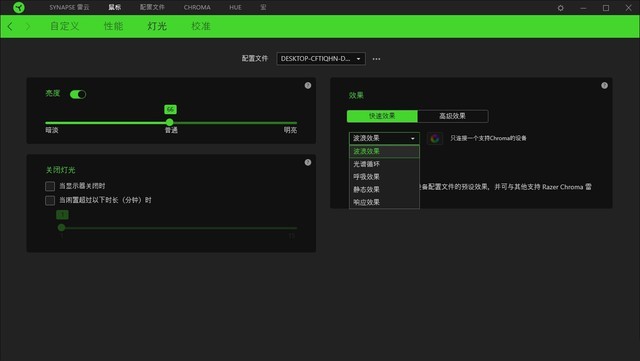Open help icon in 效果 panel

(x=604, y=85)
